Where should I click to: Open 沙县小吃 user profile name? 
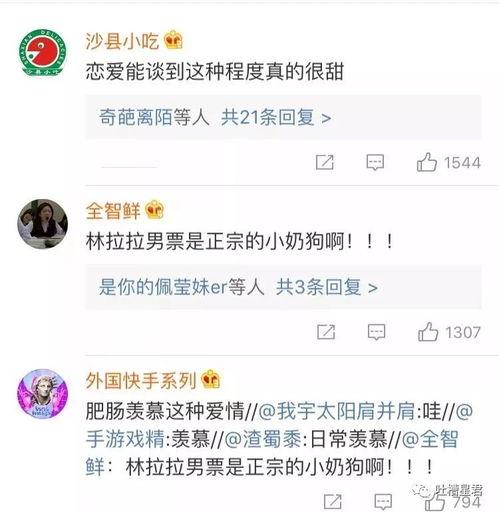point(122,41)
